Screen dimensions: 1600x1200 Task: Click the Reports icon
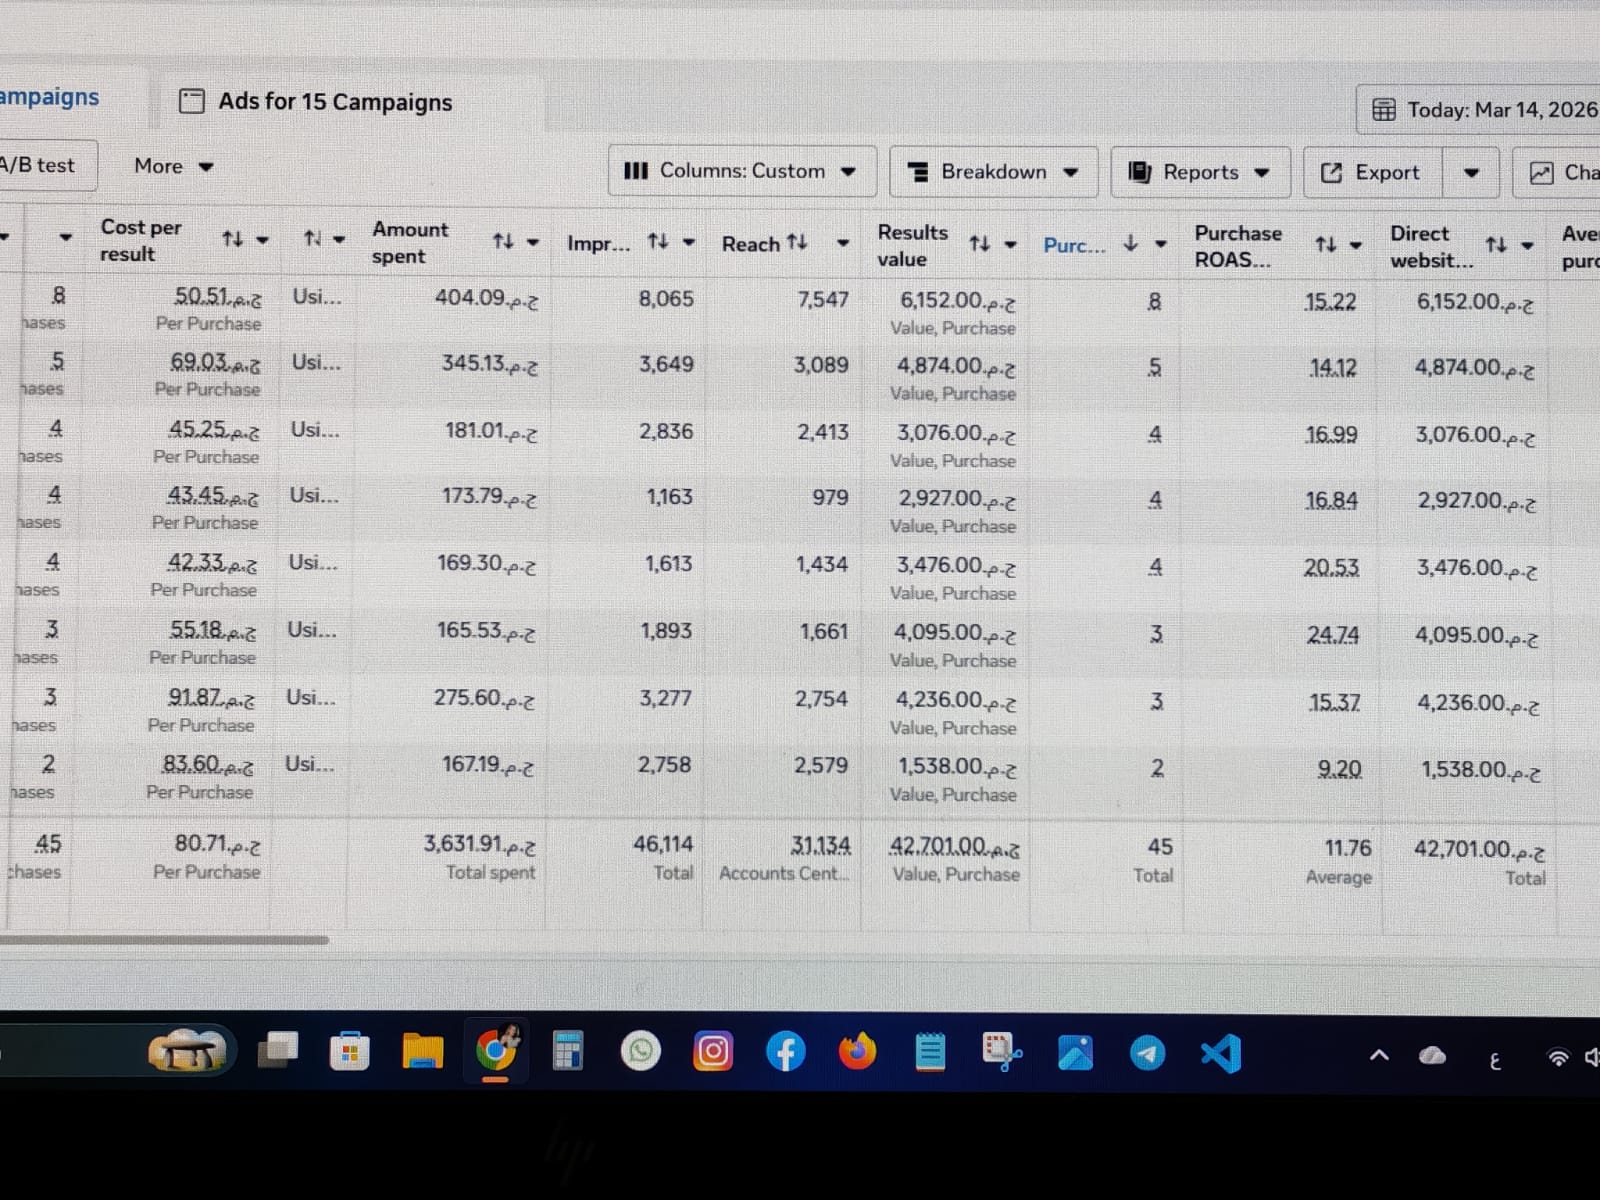pos(1139,171)
